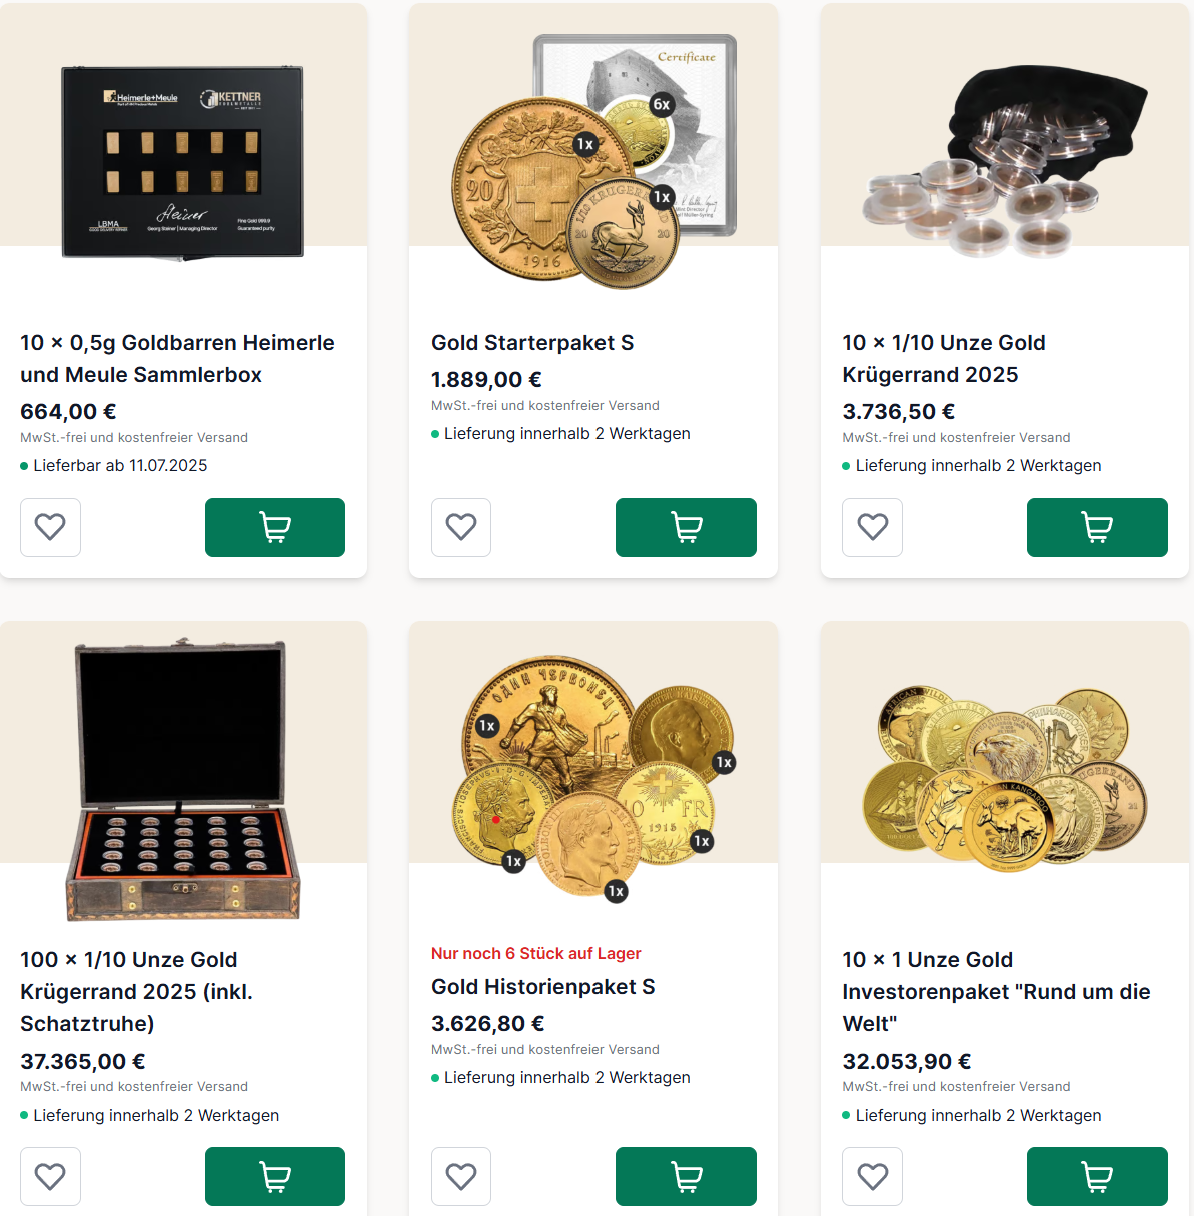Add Investorenpaket Rund um die Welt to wishlist
Screen dimensions: 1194x1216
pos(872,1176)
